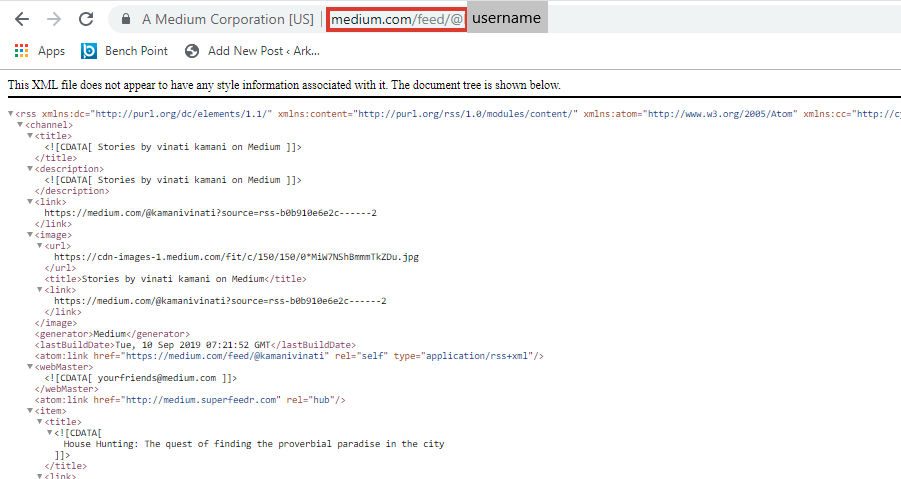Screen dimensions: 901x479
Task: Reload the page with the refresh icon
Action: [x=86, y=19]
